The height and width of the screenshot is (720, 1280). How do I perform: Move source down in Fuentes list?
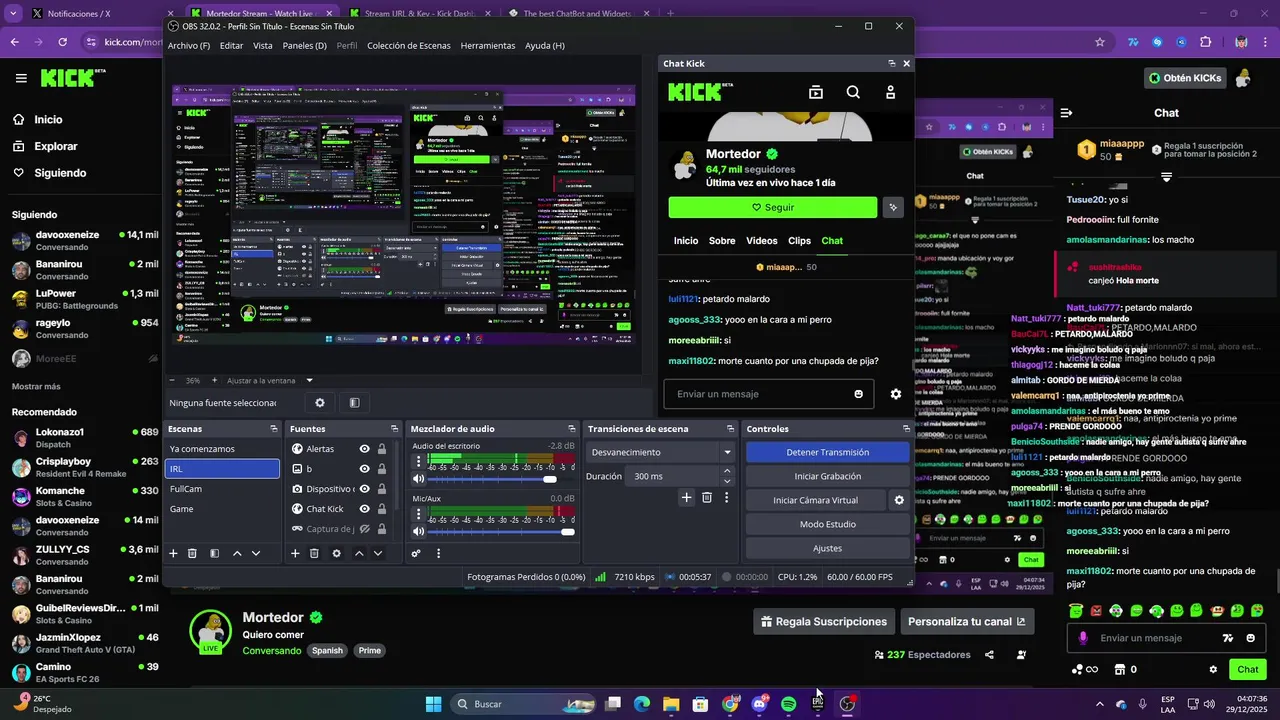pos(378,553)
